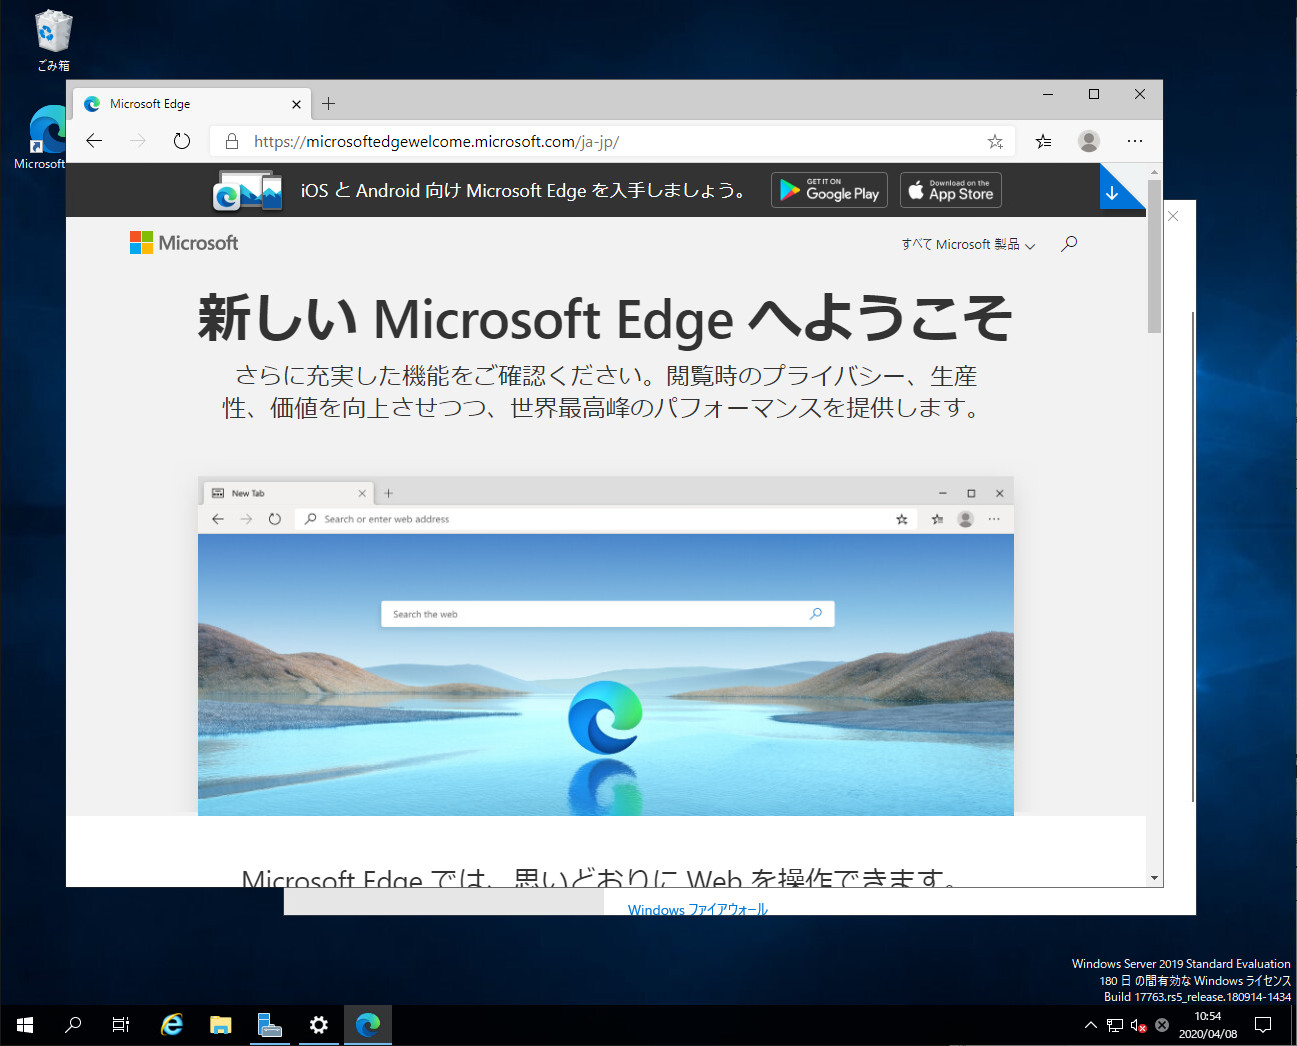The height and width of the screenshot is (1046, 1297).
Task: Open the site search magnifier icon
Action: click(1069, 243)
